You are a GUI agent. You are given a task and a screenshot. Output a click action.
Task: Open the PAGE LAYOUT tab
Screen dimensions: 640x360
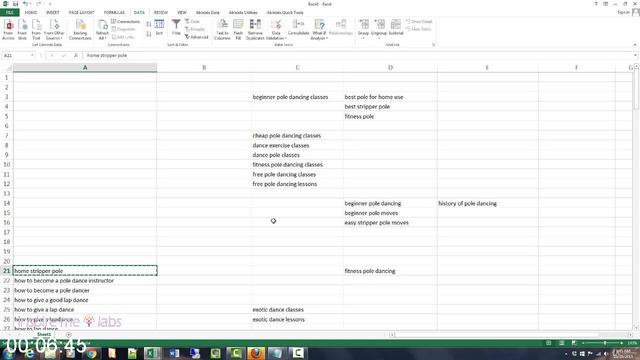point(82,13)
